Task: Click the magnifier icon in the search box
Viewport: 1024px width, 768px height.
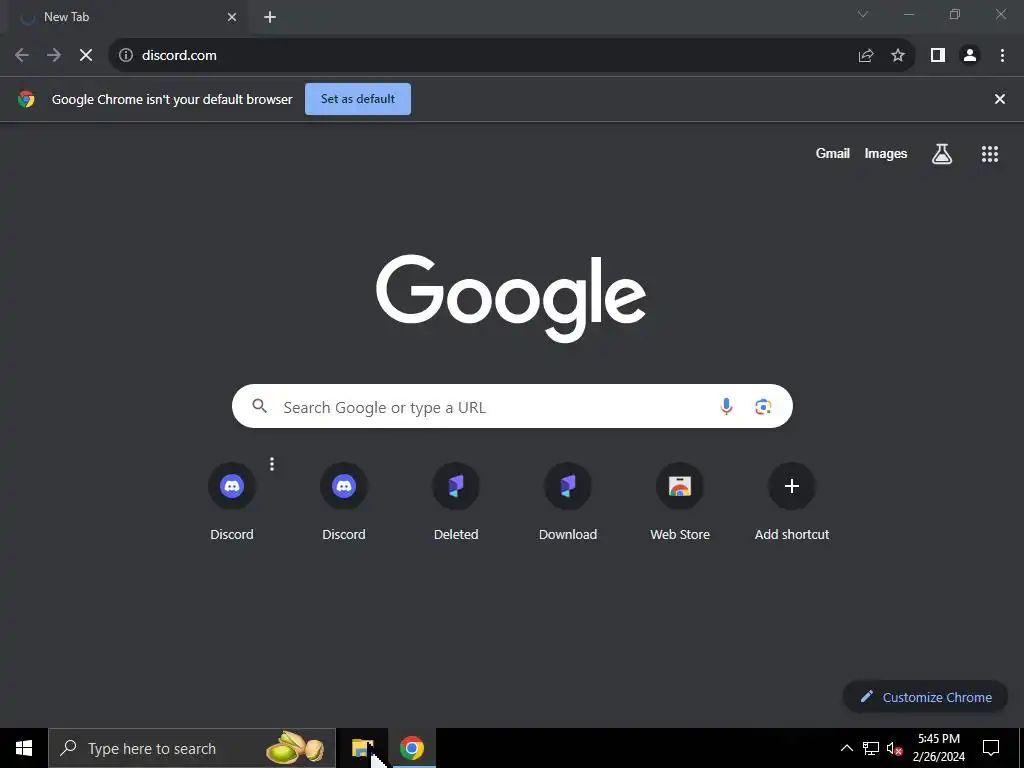Action: coord(259,406)
